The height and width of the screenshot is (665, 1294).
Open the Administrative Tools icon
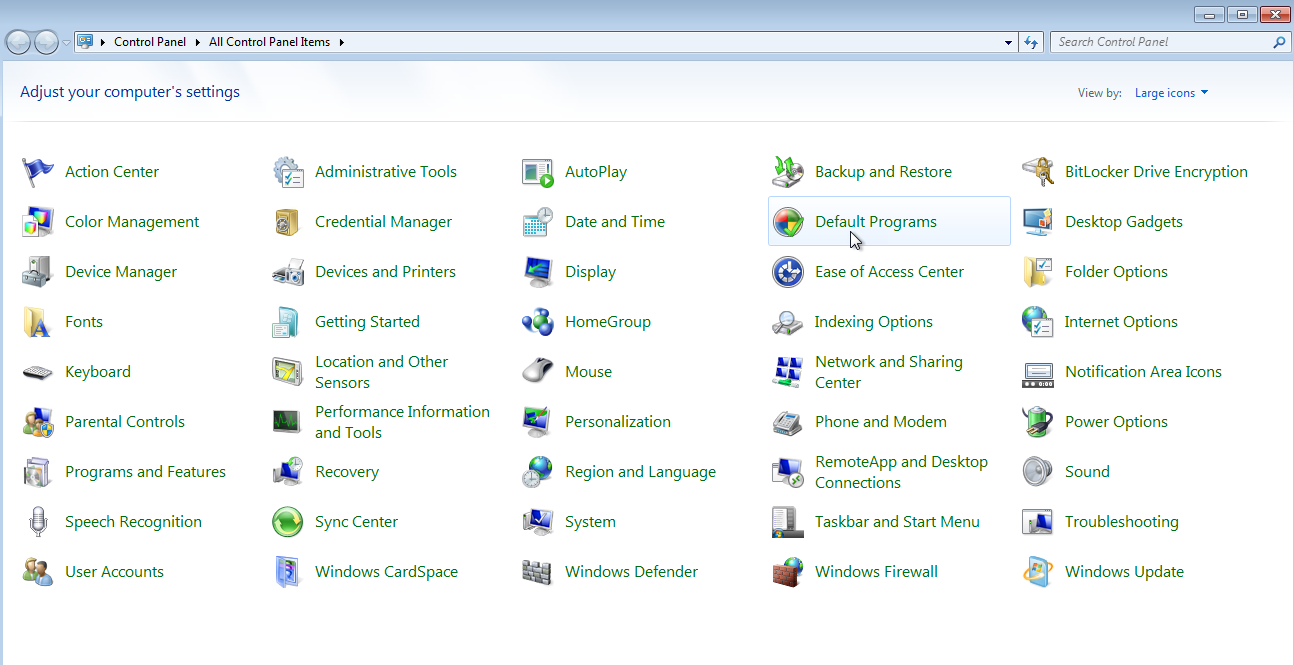(x=288, y=172)
